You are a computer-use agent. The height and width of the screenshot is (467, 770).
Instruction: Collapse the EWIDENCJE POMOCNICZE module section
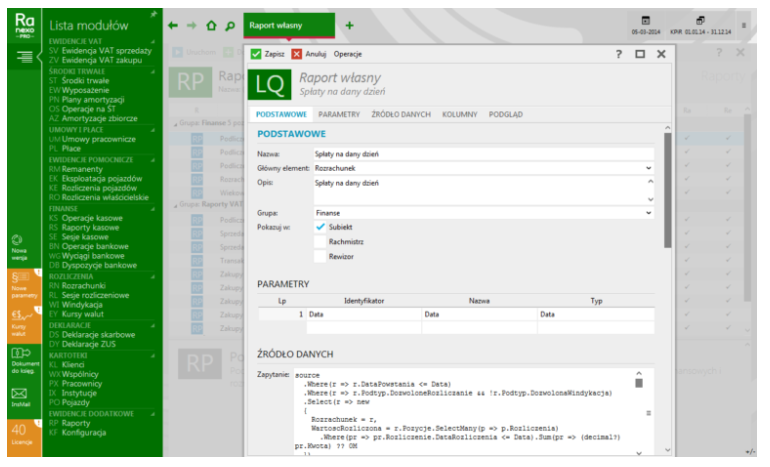tap(153, 160)
